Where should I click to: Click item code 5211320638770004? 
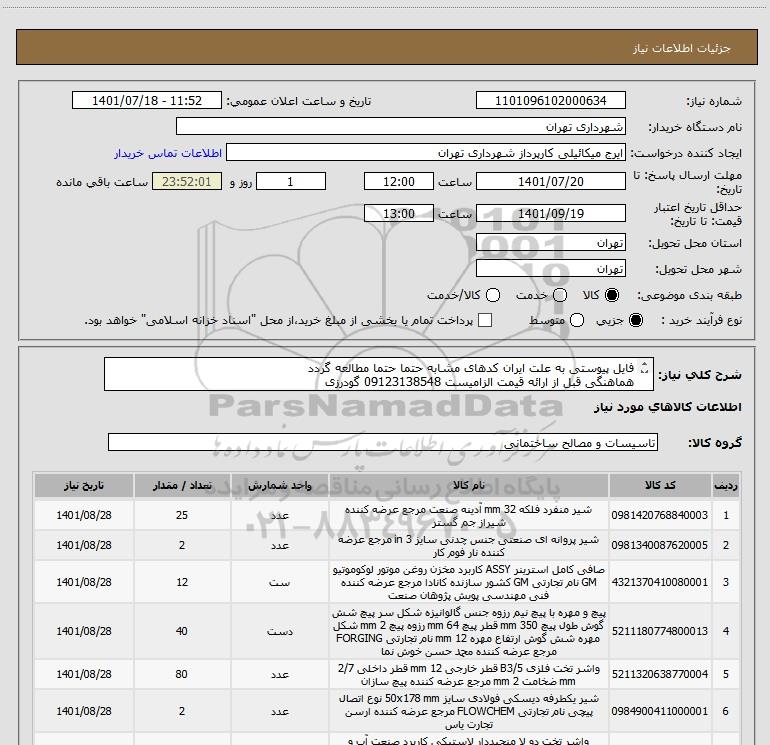(x=660, y=674)
